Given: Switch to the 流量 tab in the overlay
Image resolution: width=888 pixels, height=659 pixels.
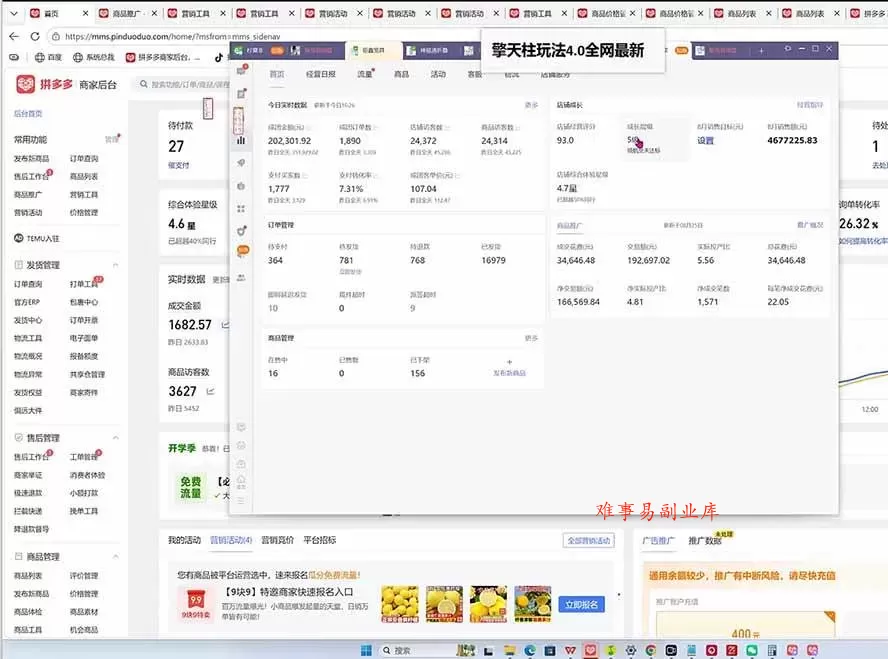Looking at the screenshot, I should click(365, 74).
